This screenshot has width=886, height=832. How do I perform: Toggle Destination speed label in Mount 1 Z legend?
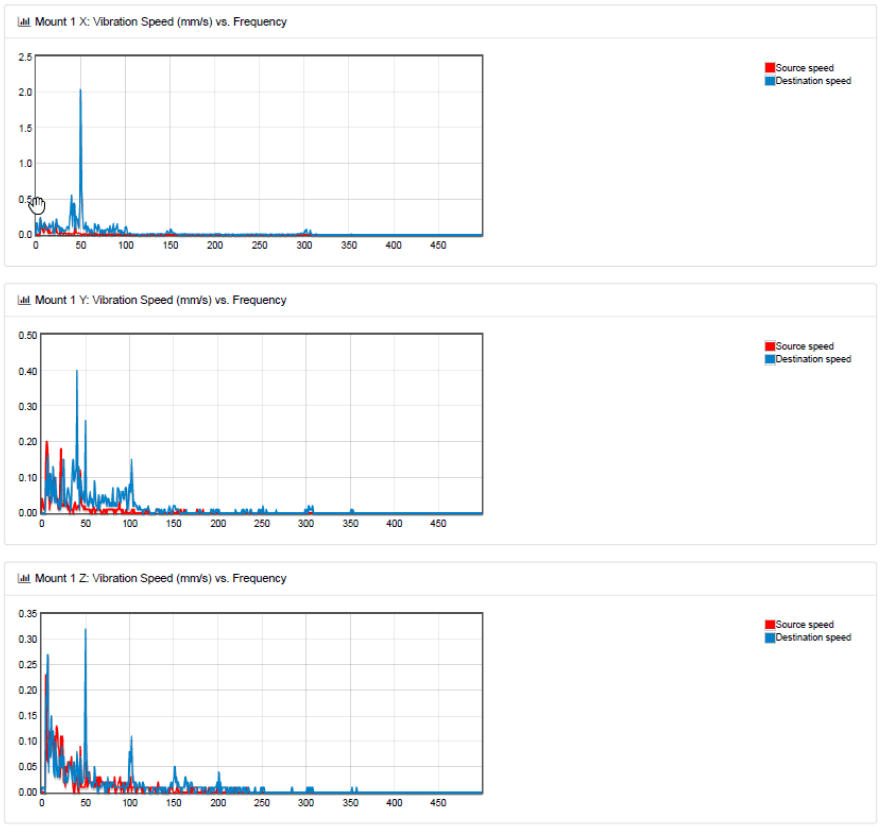coord(813,637)
